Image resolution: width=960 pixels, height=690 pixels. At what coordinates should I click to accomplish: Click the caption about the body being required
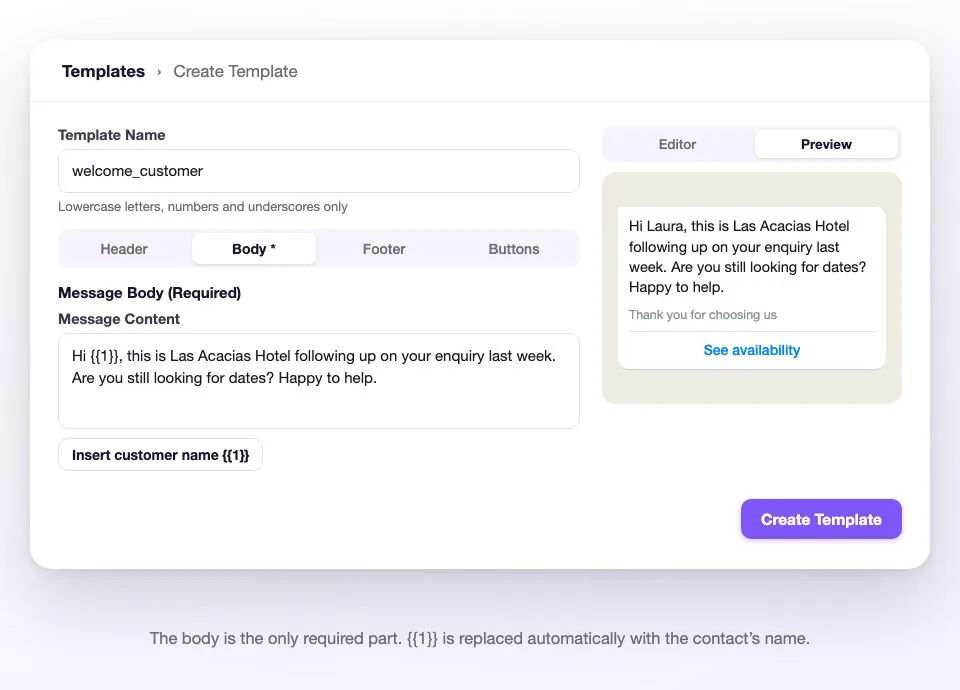(x=479, y=639)
